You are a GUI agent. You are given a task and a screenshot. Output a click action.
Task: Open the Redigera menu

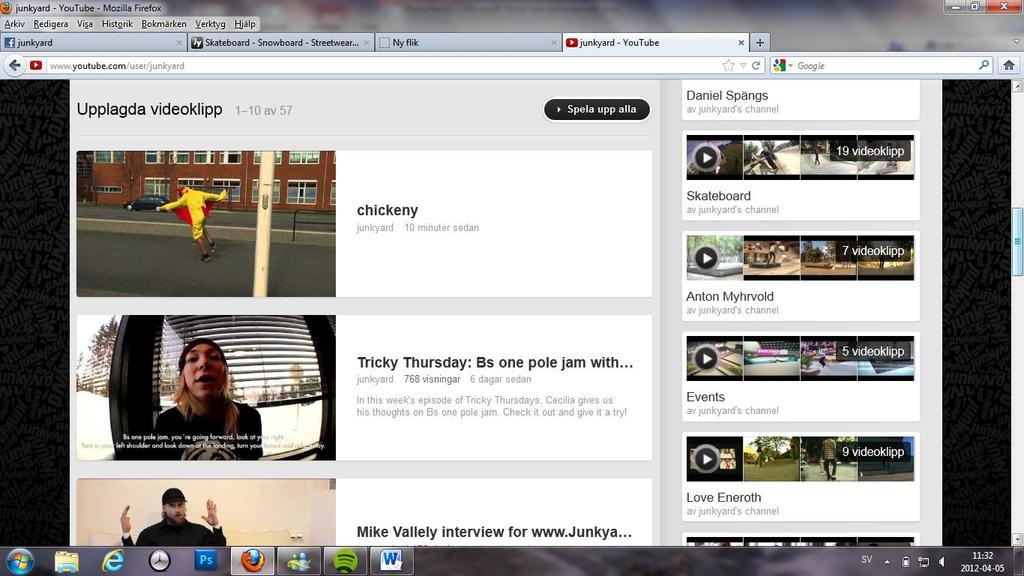50,24
